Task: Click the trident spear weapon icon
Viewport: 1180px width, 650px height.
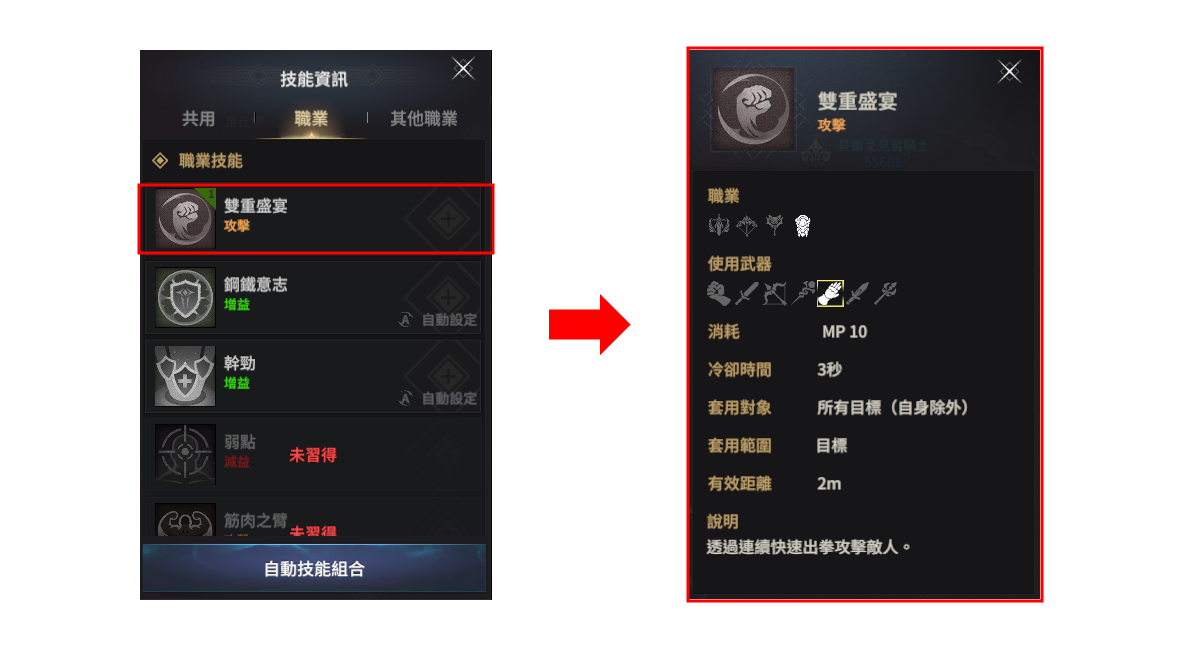Action: 886,293
